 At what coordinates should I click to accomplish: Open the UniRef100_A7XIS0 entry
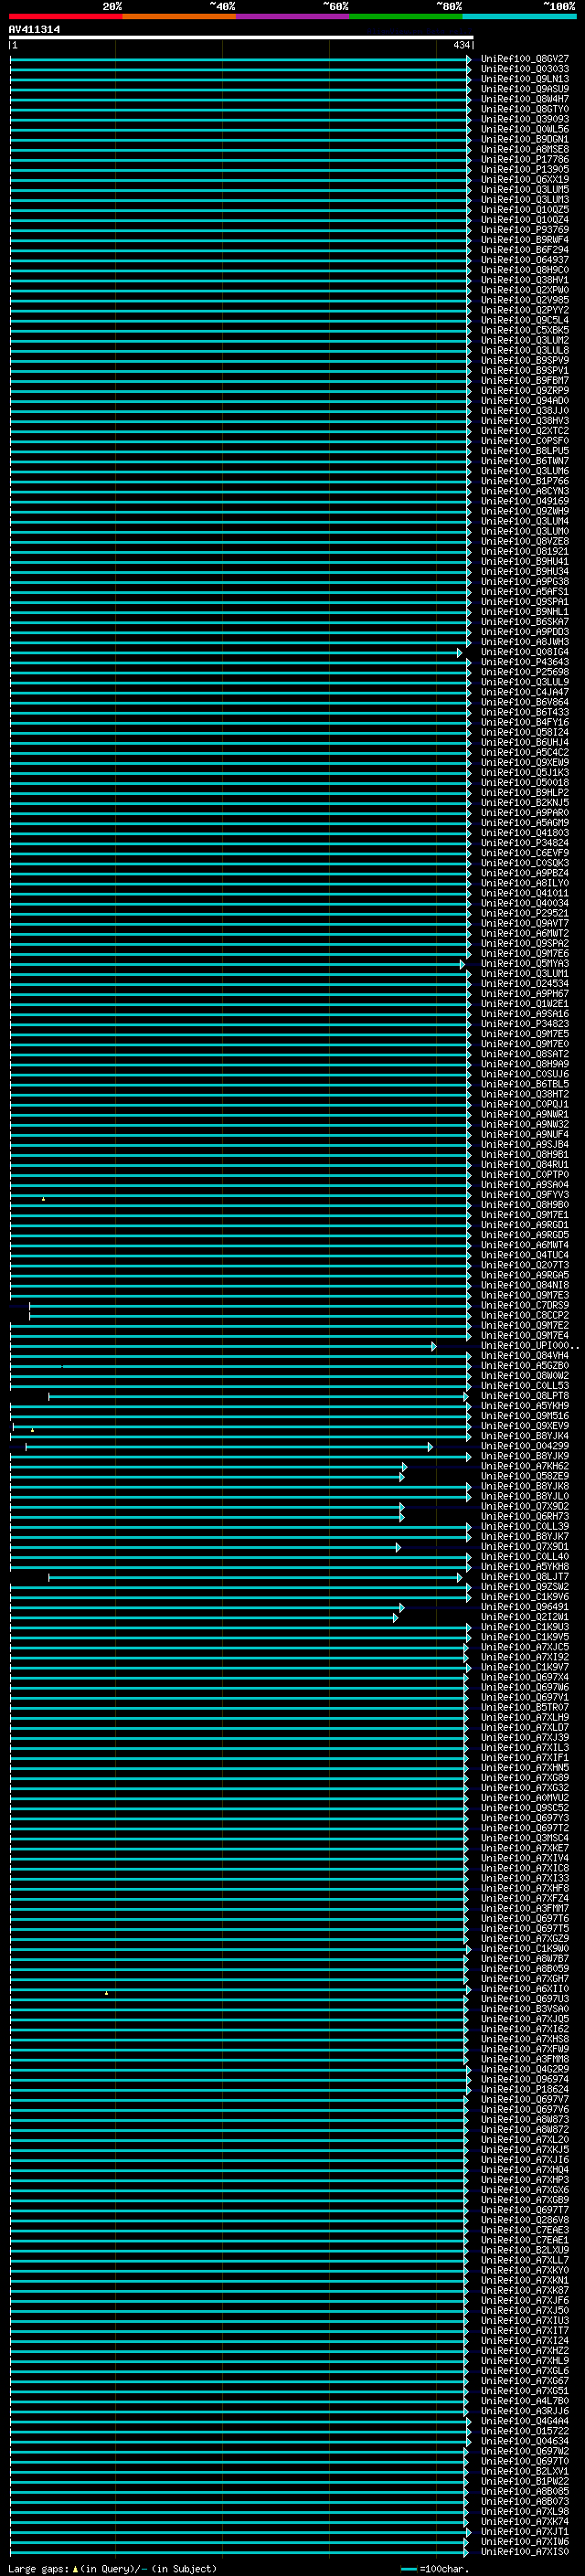tap(525, 2551)
